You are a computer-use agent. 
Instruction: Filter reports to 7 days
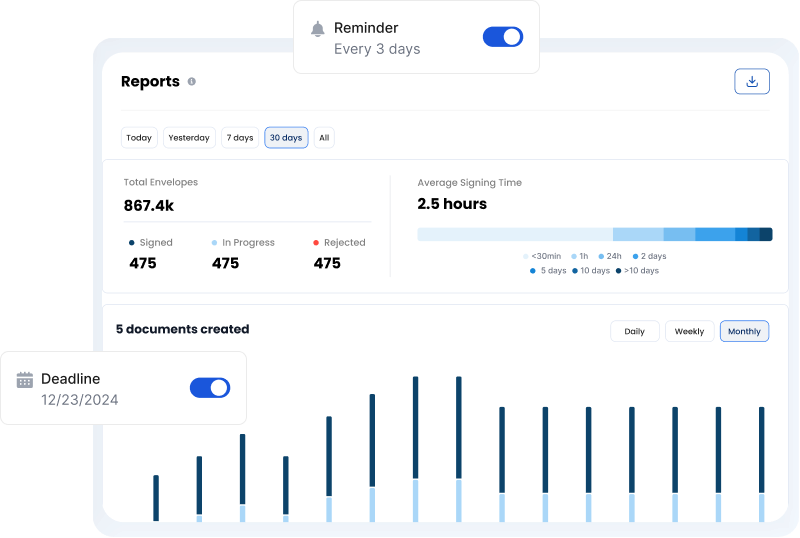point(239,138)
